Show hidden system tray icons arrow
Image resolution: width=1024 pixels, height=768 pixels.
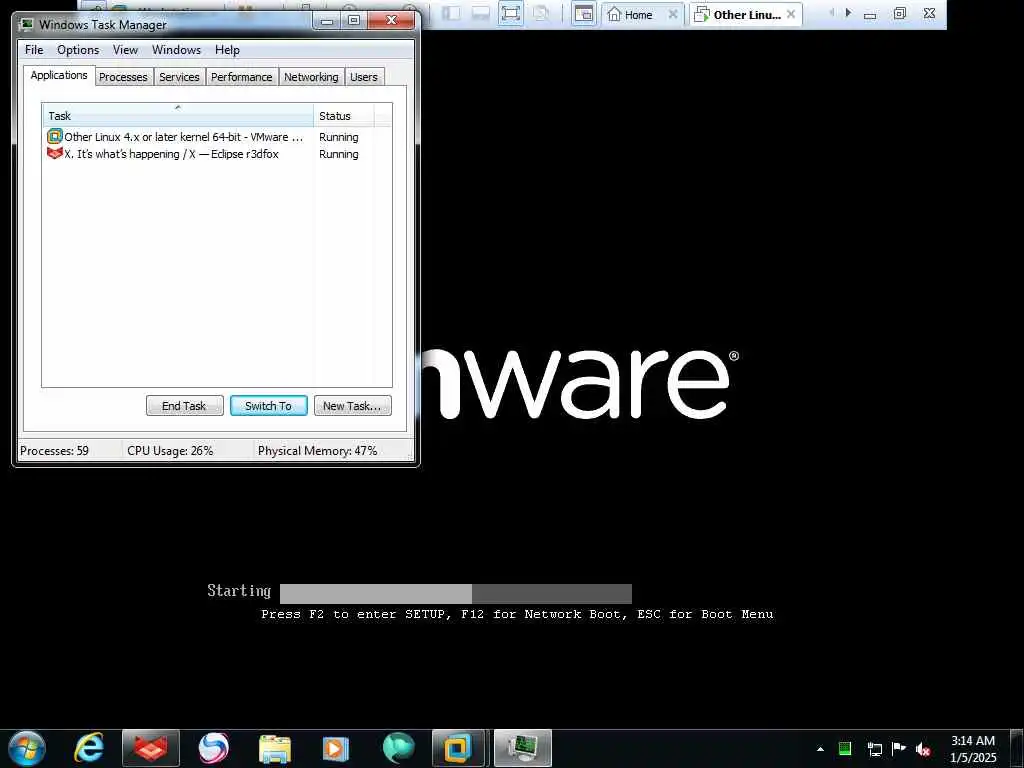820,749
